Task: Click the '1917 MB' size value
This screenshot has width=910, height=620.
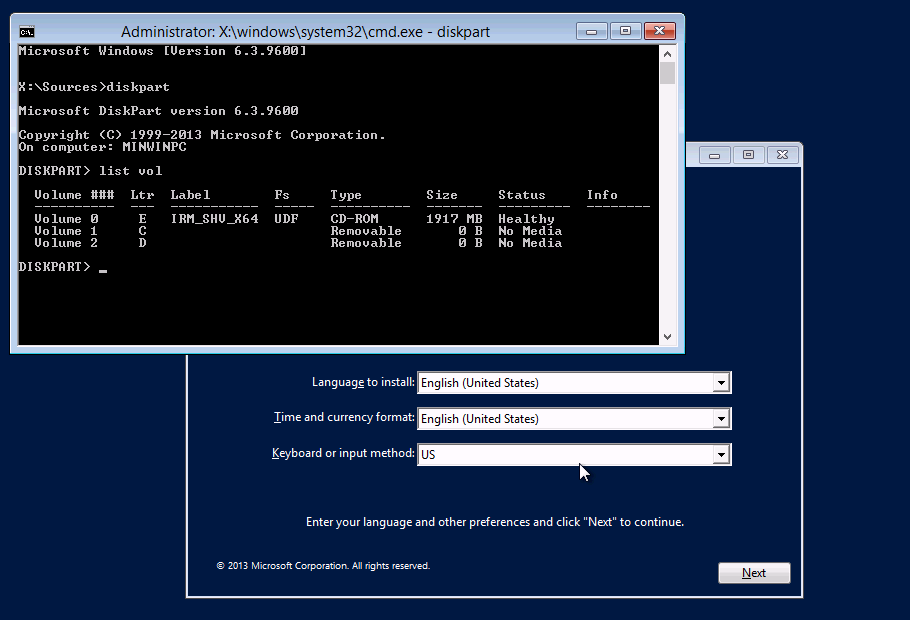Action: click(x=454, y=219)
